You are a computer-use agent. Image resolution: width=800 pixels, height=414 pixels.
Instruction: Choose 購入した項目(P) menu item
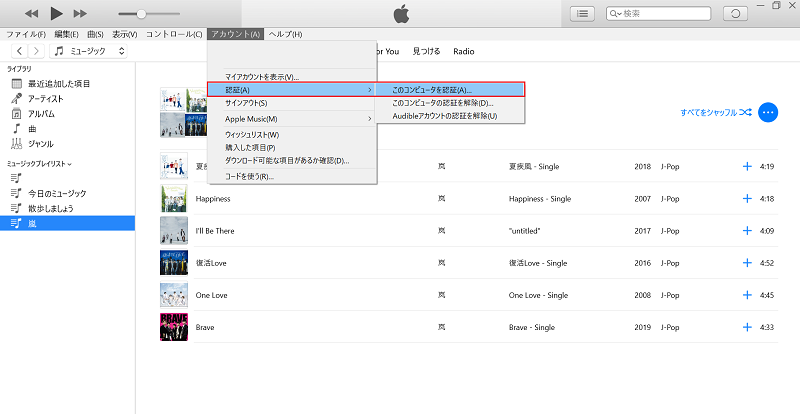pyautogui.click(x=292, y=148)
